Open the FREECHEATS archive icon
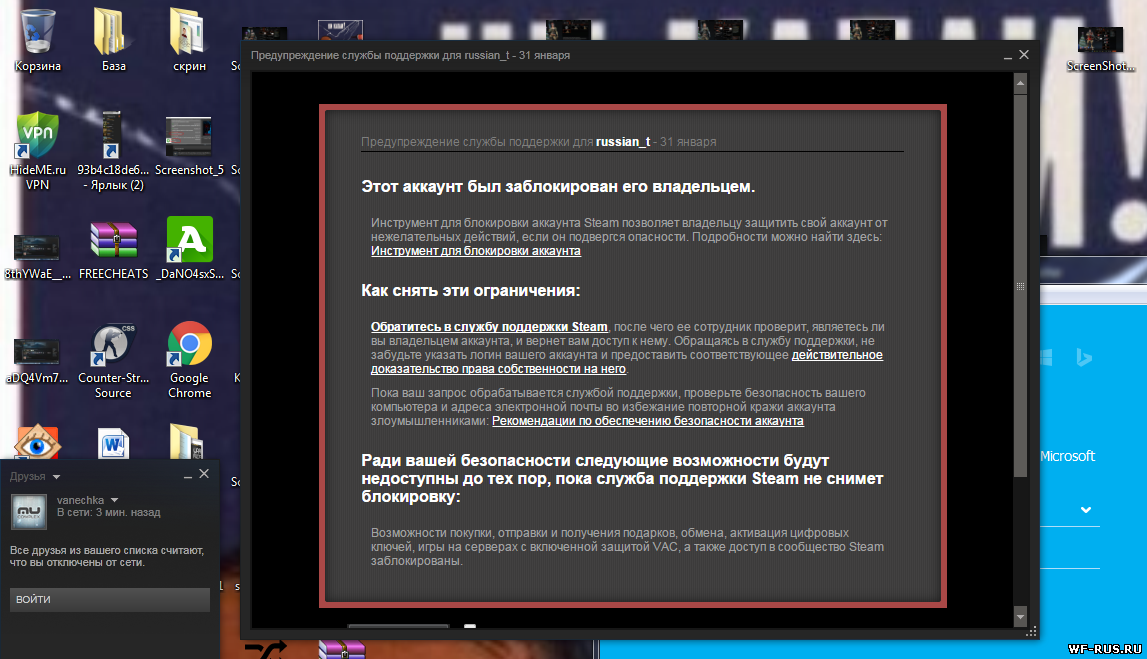The height and width of the screenshot is (659, 1147). coord(112,241)
